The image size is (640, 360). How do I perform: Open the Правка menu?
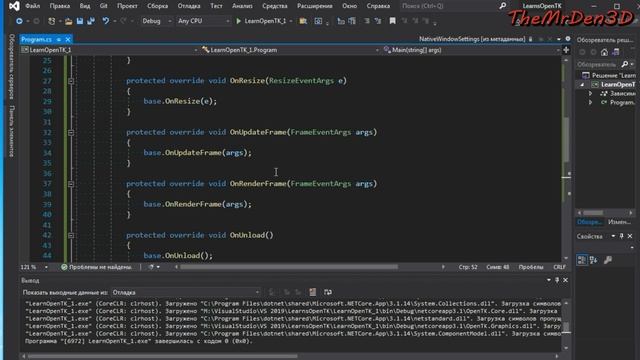[60, 6]
